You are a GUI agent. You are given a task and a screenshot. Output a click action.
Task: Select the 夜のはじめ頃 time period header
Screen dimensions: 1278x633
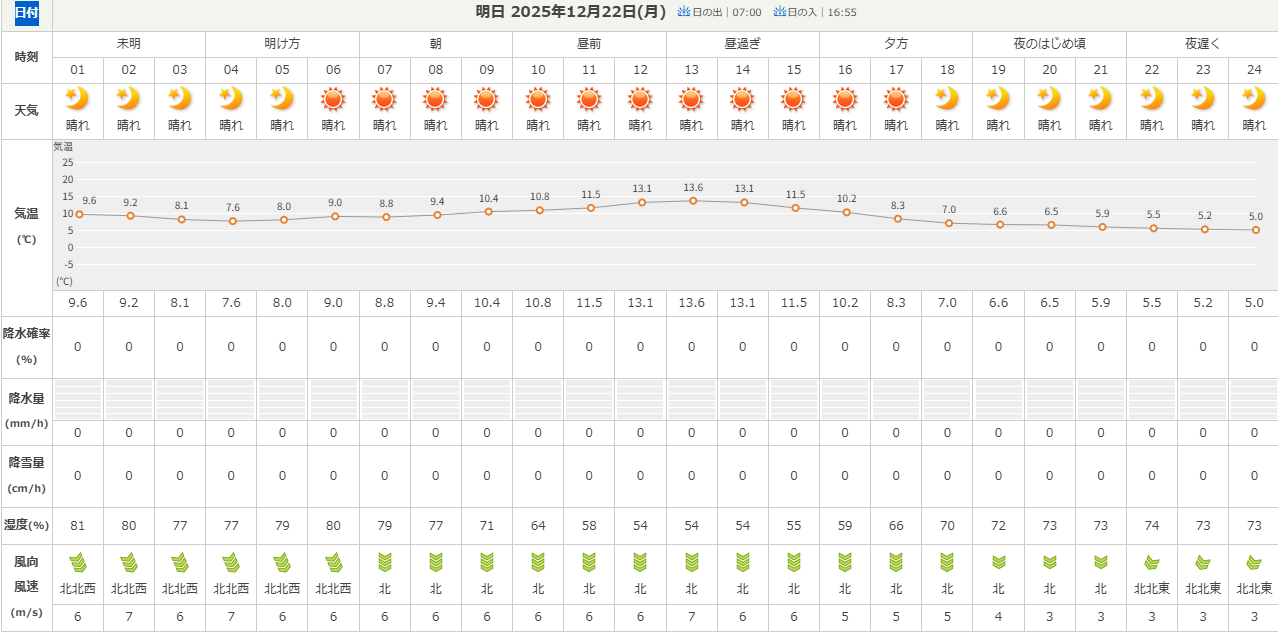coord(1049,44)
